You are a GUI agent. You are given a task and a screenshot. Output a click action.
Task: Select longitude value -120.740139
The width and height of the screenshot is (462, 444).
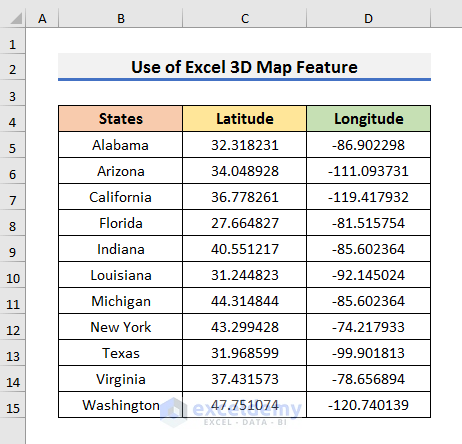click(x=368, y=405)
